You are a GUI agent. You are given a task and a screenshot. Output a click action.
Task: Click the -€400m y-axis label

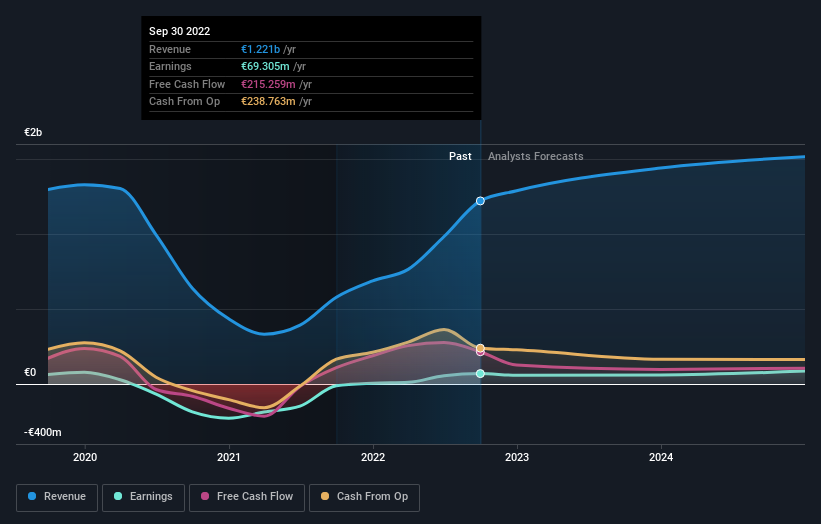point(42,432)
